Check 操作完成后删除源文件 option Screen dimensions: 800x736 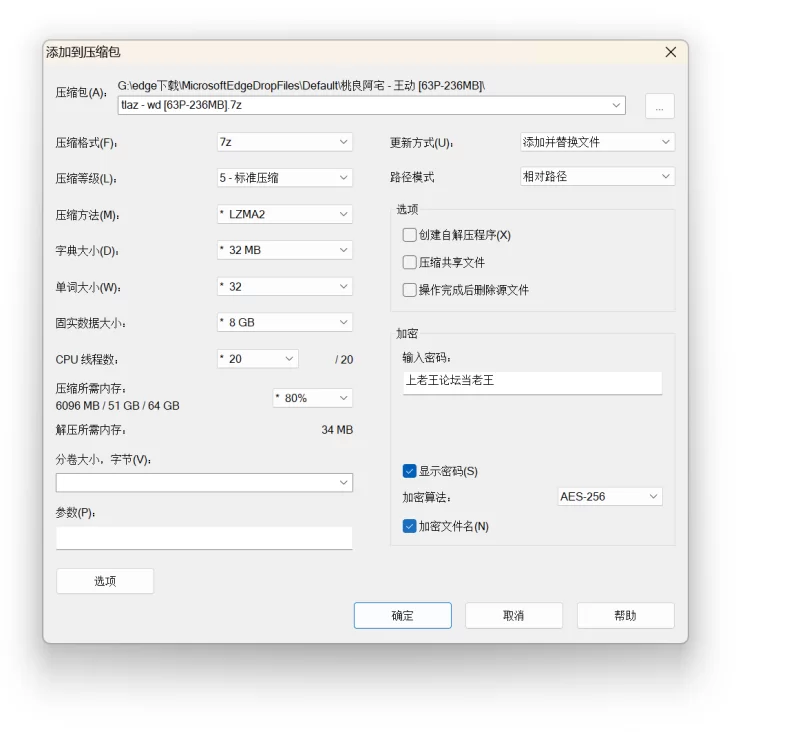(x=410, y=290)
